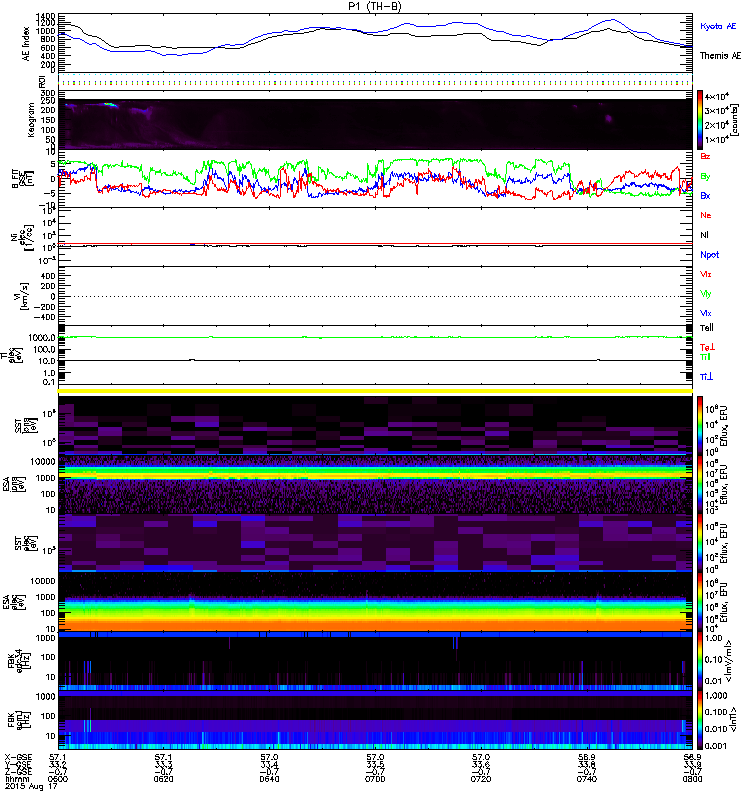This screenshot has width=750, height=800.
Task: Click the red Ne density label
Action: tap(706, 215)
